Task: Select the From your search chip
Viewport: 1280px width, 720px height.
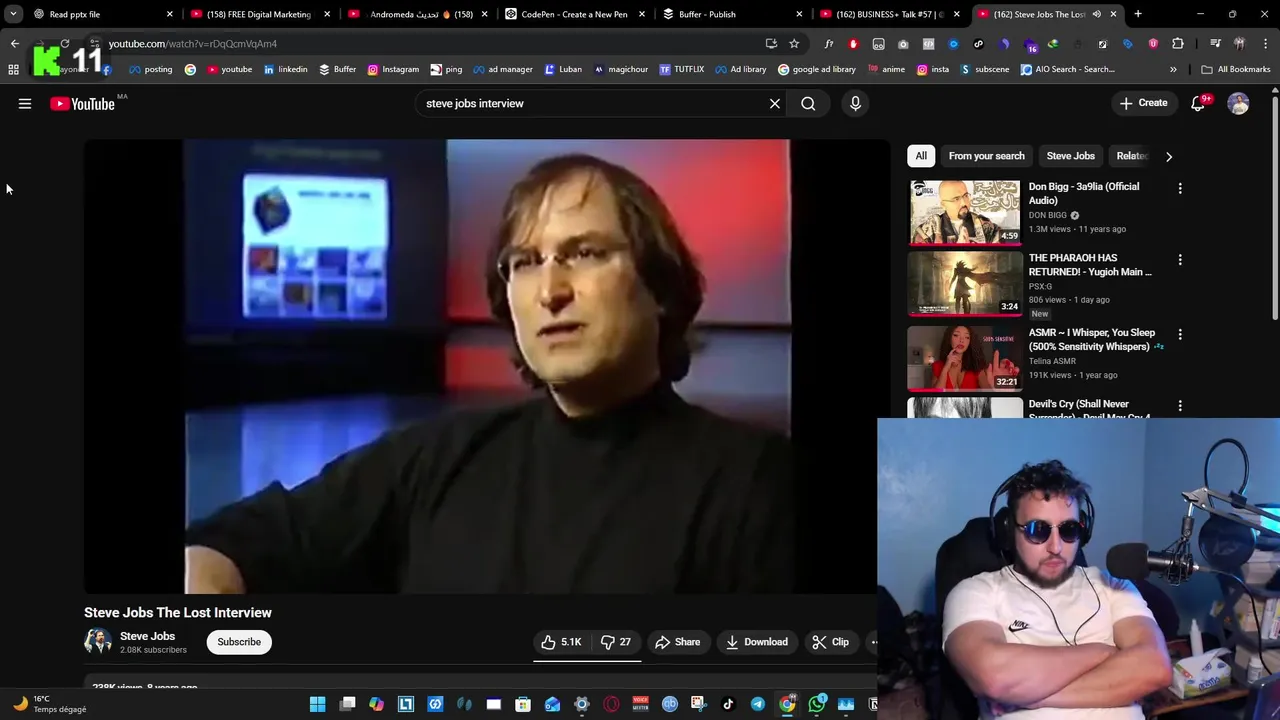Action: (986, 156)
